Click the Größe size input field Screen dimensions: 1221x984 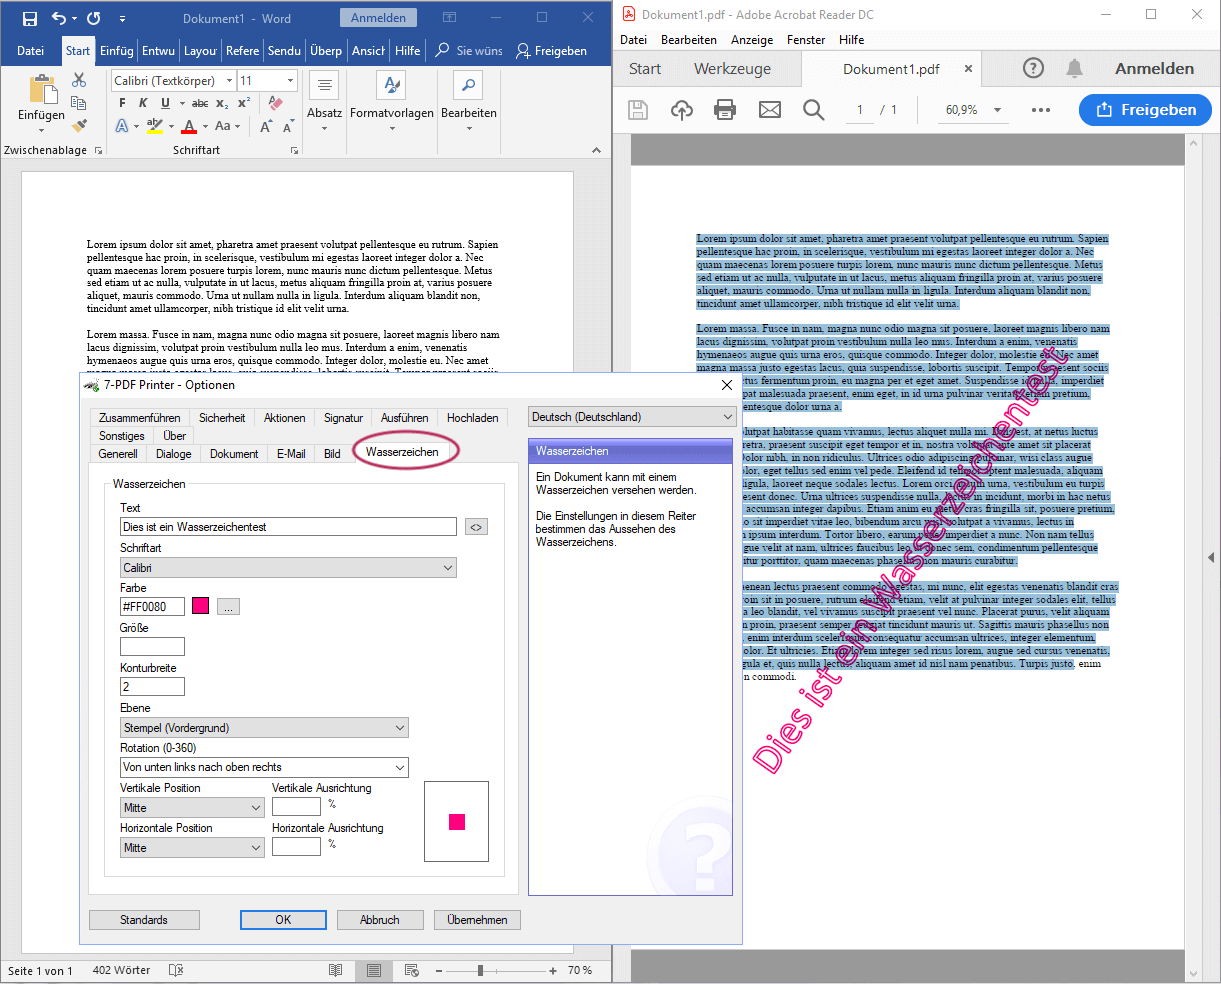(x=152, y=647)
